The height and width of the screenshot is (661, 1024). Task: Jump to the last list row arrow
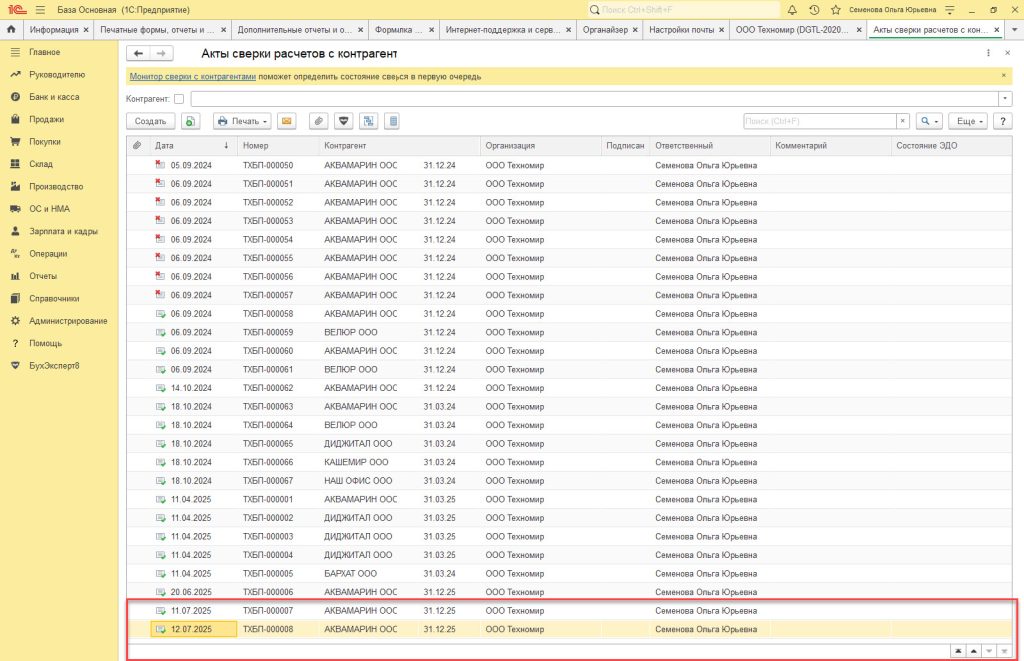tap(1004, 651)
